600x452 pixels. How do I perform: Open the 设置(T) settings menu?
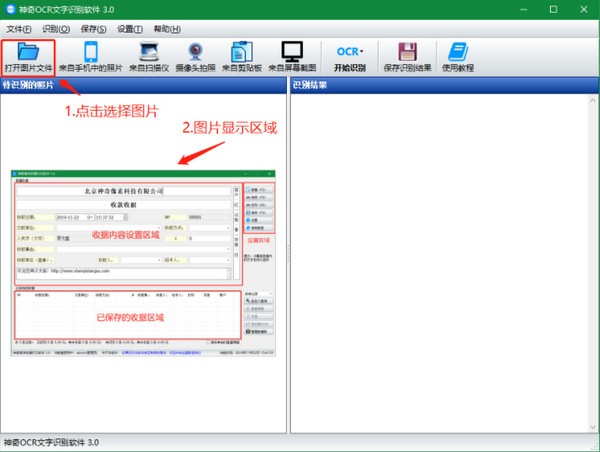pos(131,29)
